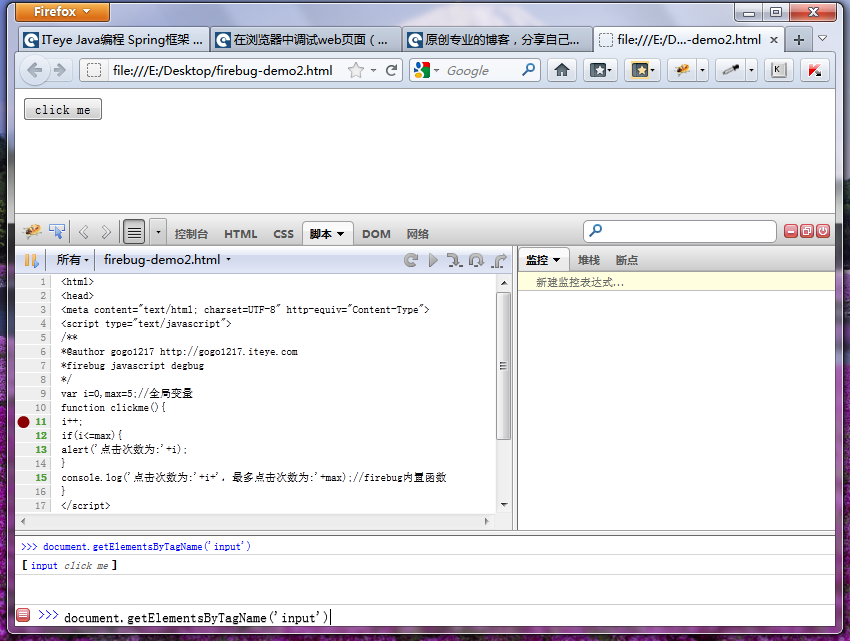Click the Step Over debugger icon
Image resolution: width=850 pixels, height=641 pixels.
tap(475, 260)
